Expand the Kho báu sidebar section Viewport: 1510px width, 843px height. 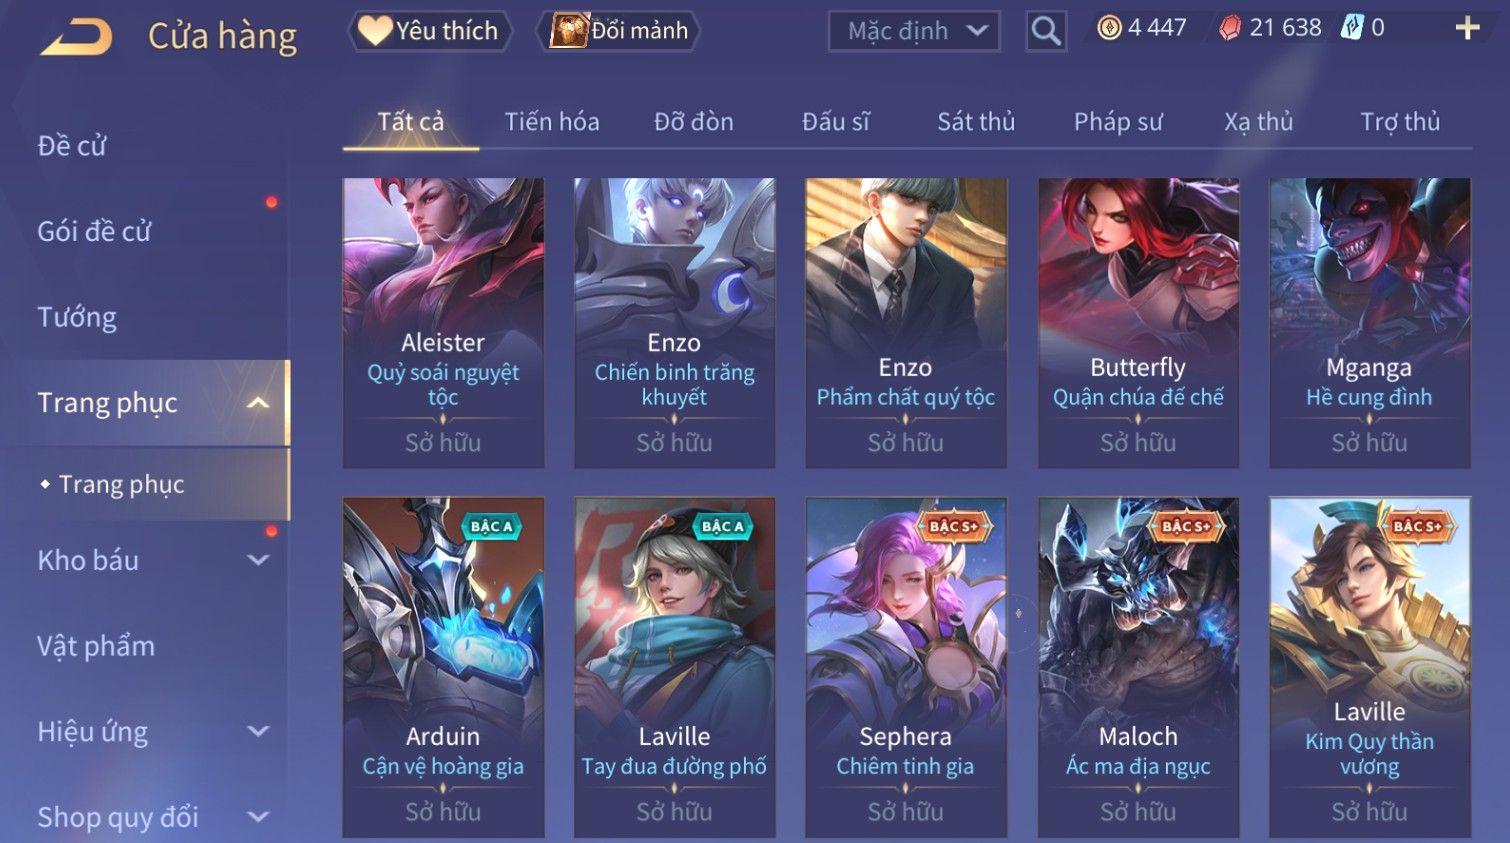pos(258,560)
